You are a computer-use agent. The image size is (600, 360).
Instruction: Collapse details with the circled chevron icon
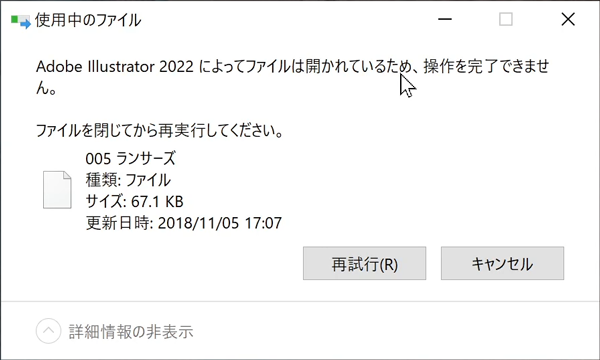pos(48,331)
